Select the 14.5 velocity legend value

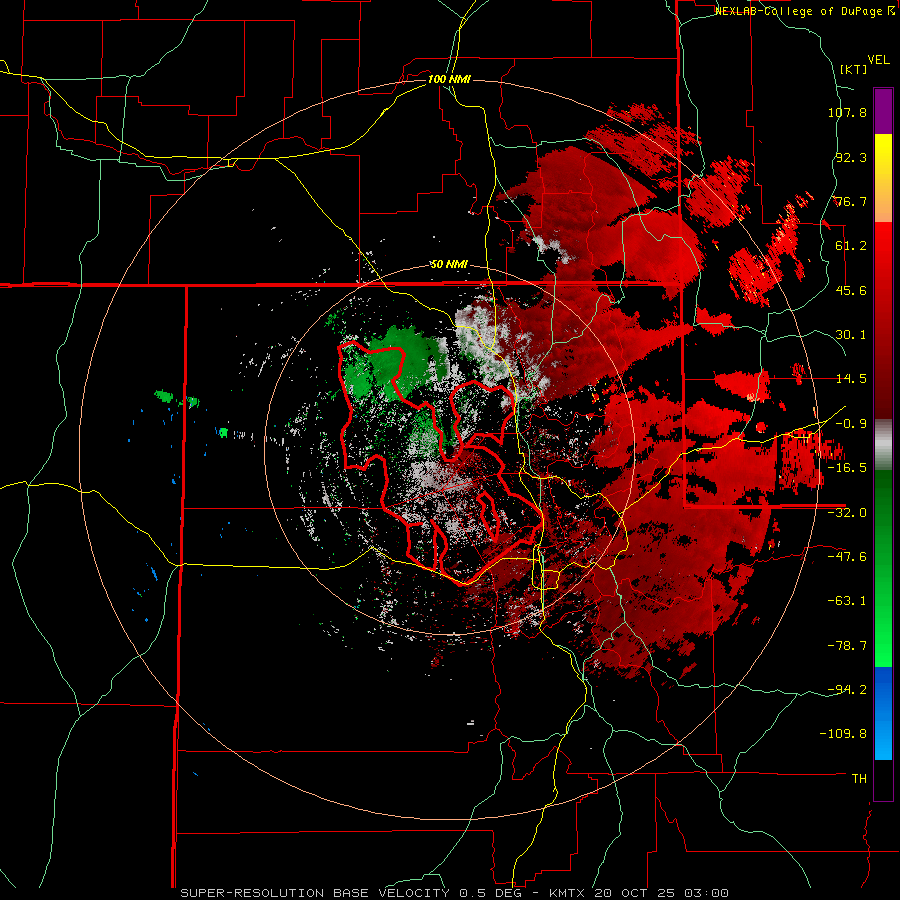851,379
